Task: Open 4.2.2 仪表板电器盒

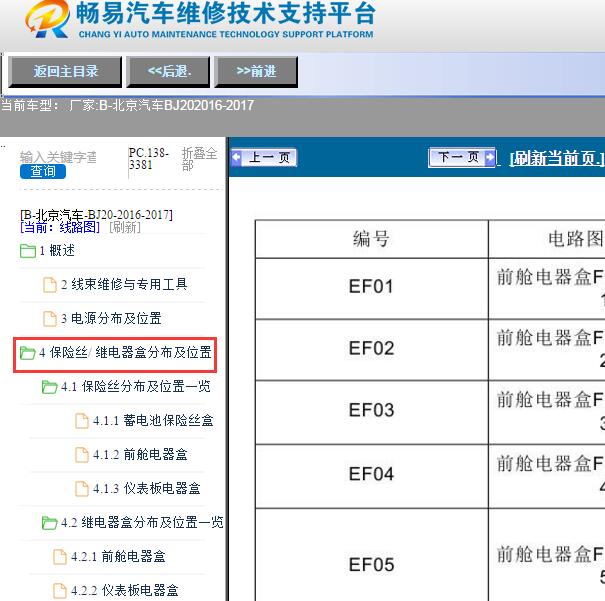Action: pos(125,591)
